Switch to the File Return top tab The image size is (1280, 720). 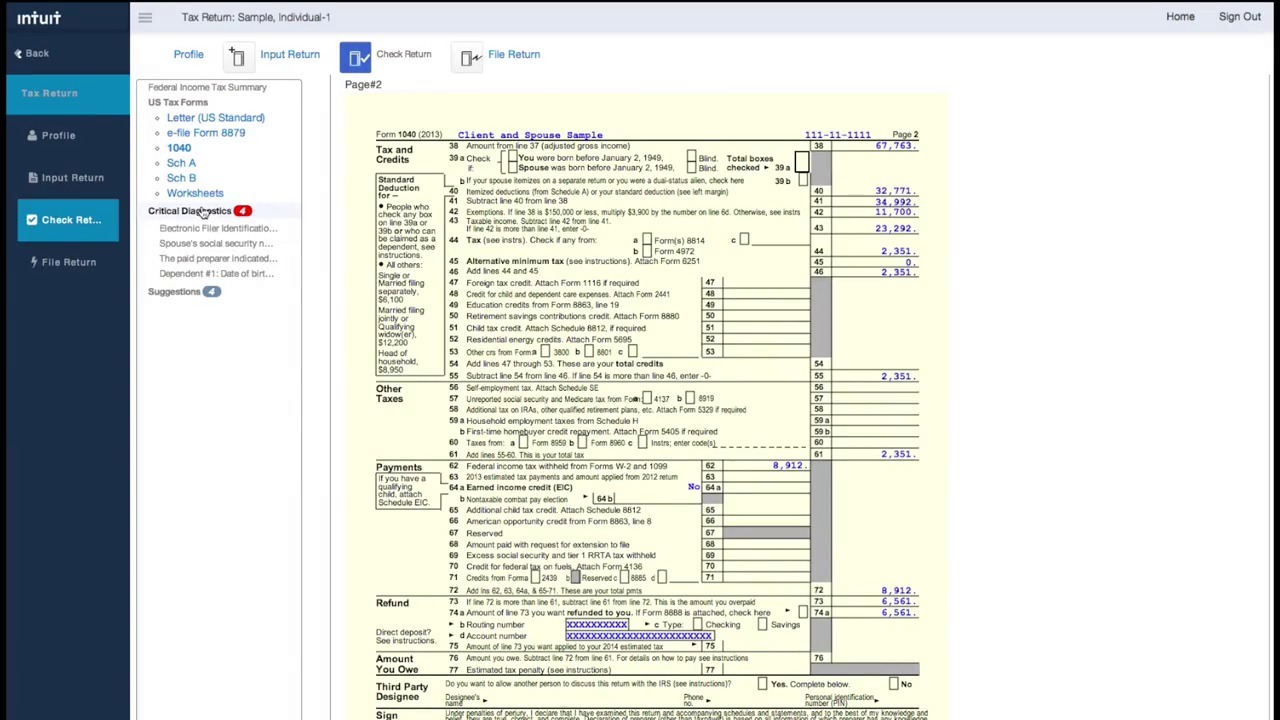514,54
